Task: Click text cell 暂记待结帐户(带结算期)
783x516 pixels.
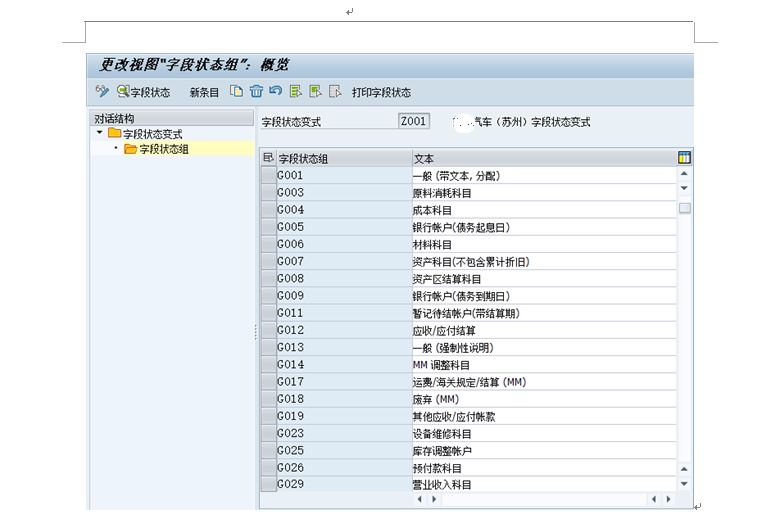Action: coord(544,313)
